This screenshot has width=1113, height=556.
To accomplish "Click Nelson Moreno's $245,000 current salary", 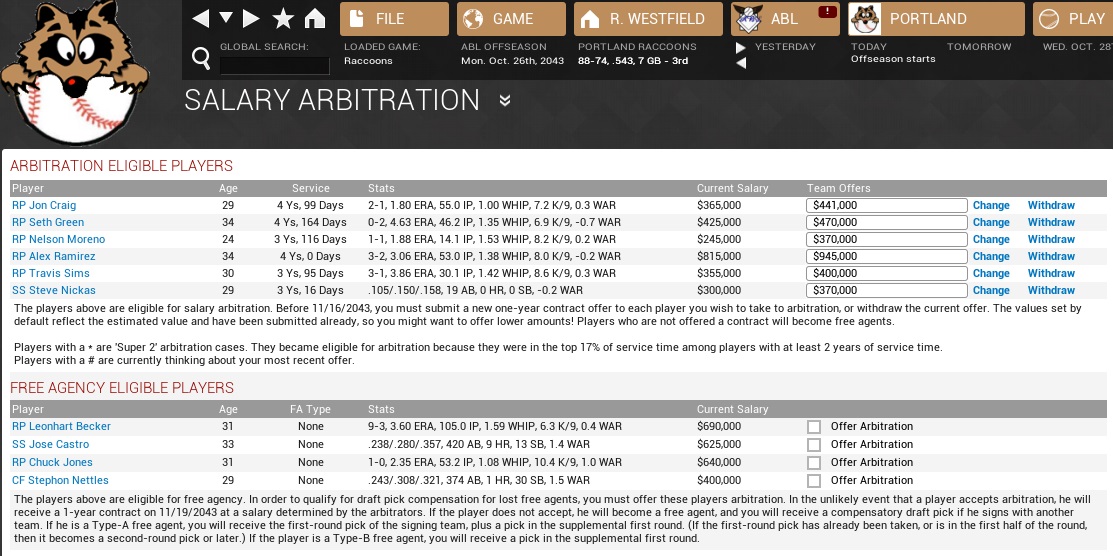I will point(719,239).
